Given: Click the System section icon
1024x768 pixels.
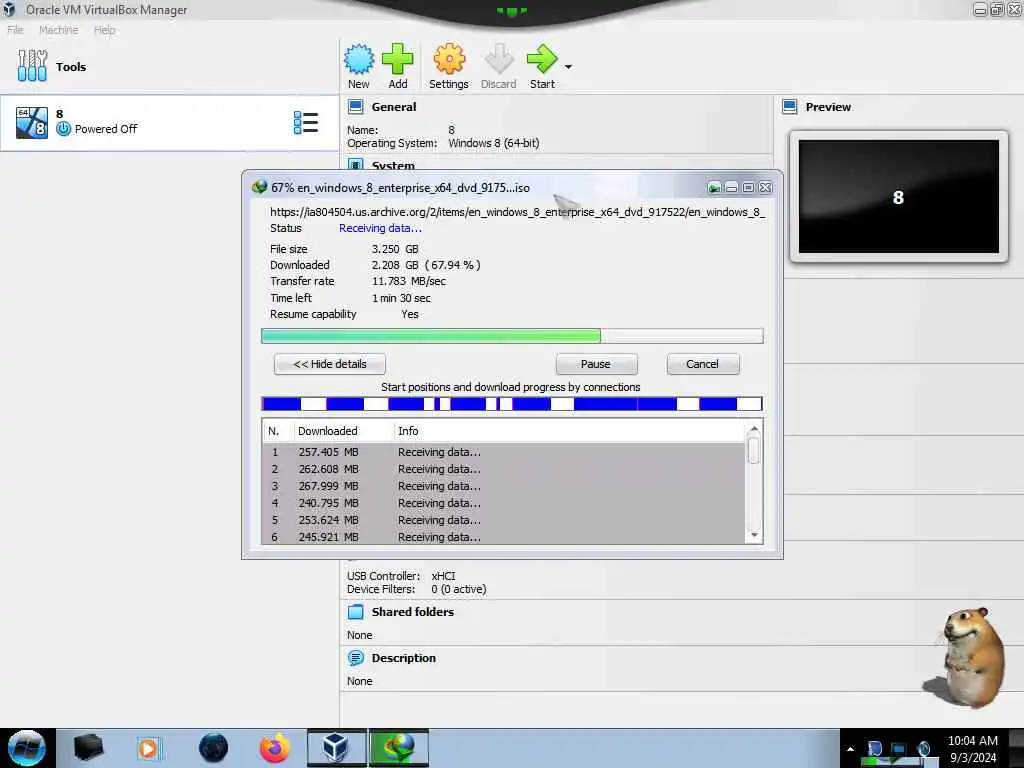Looking at the screenshot, I should coord(356,165).
